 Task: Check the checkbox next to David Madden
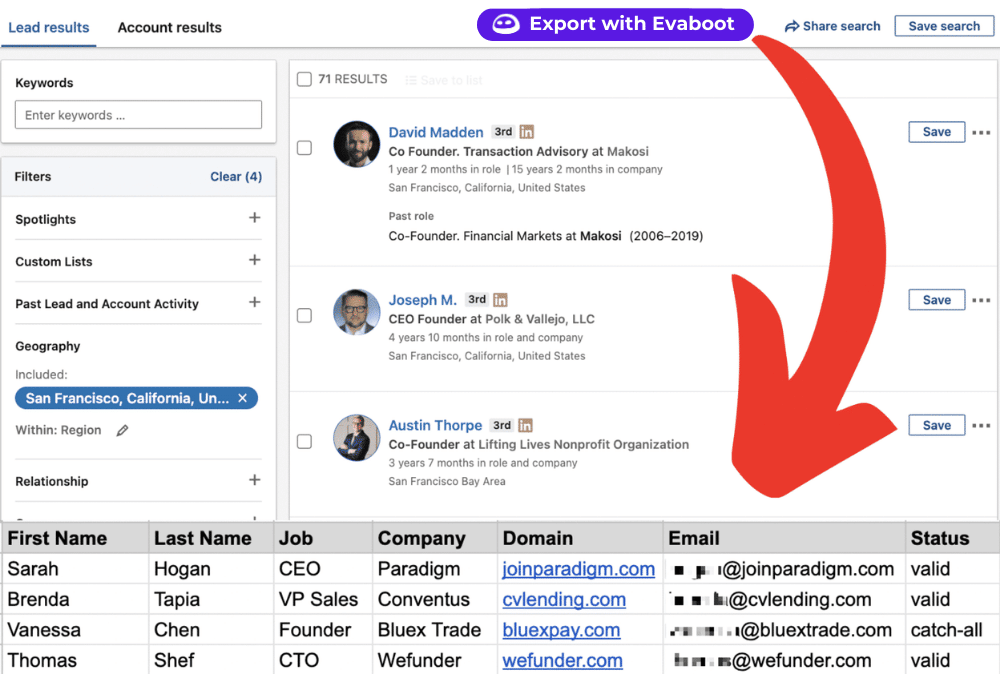[x=304, y=146]
